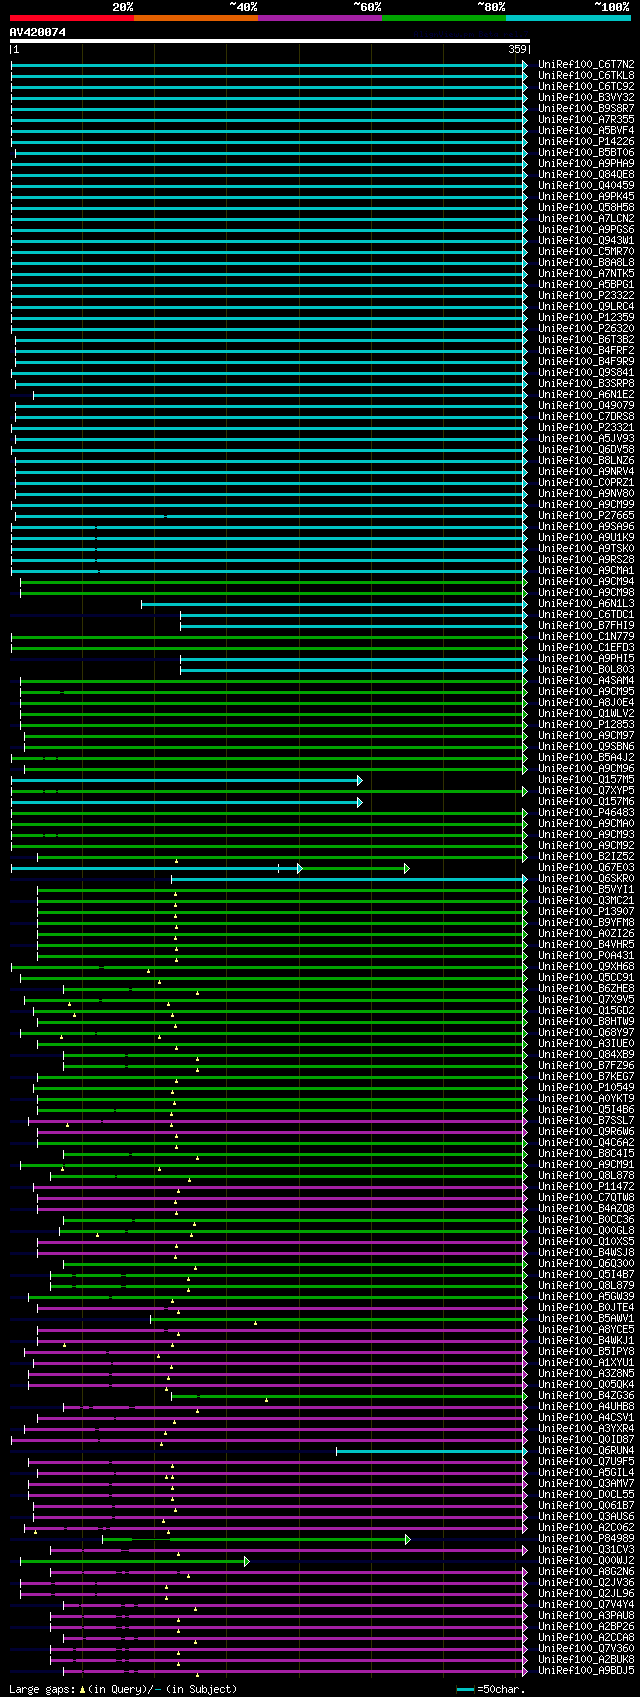
Task: Click label UniRef100_P84989
Action: point(586,1538)
